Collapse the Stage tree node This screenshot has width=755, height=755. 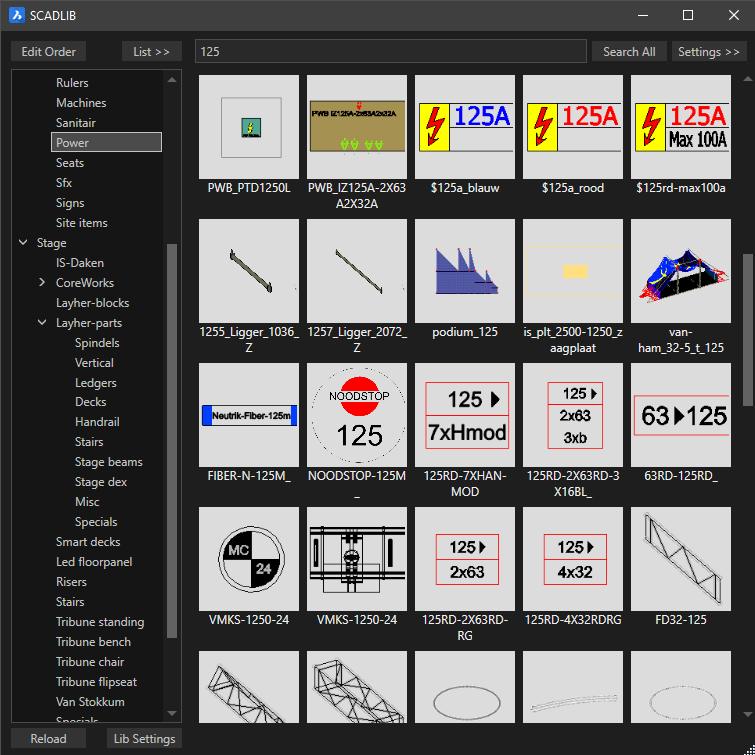[24, 243]
